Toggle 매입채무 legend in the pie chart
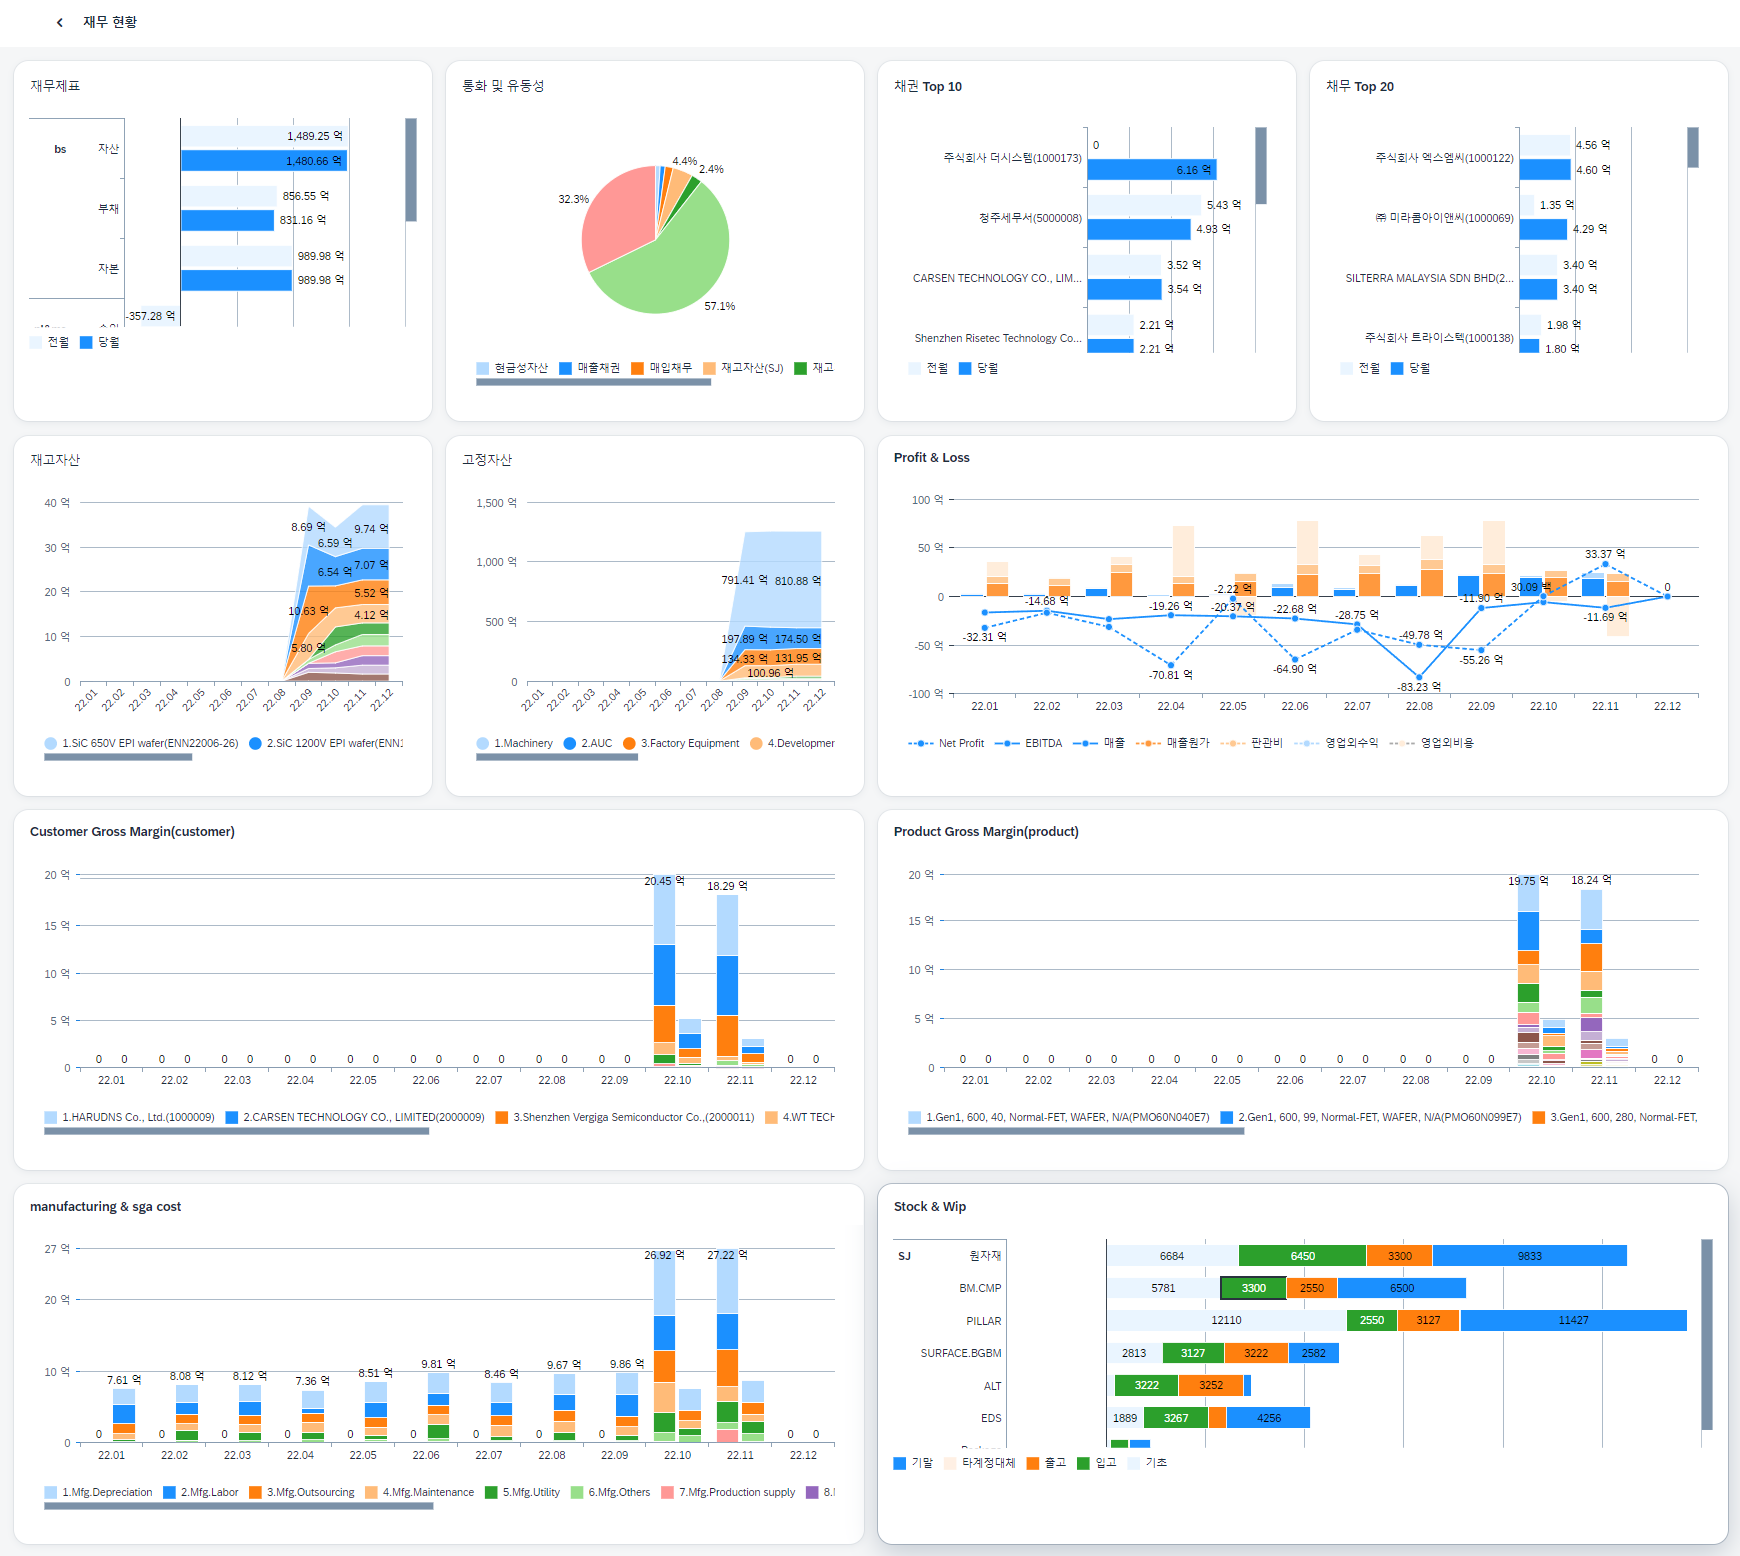This screenshot has width=1740, height=1556. coord(662,368)
